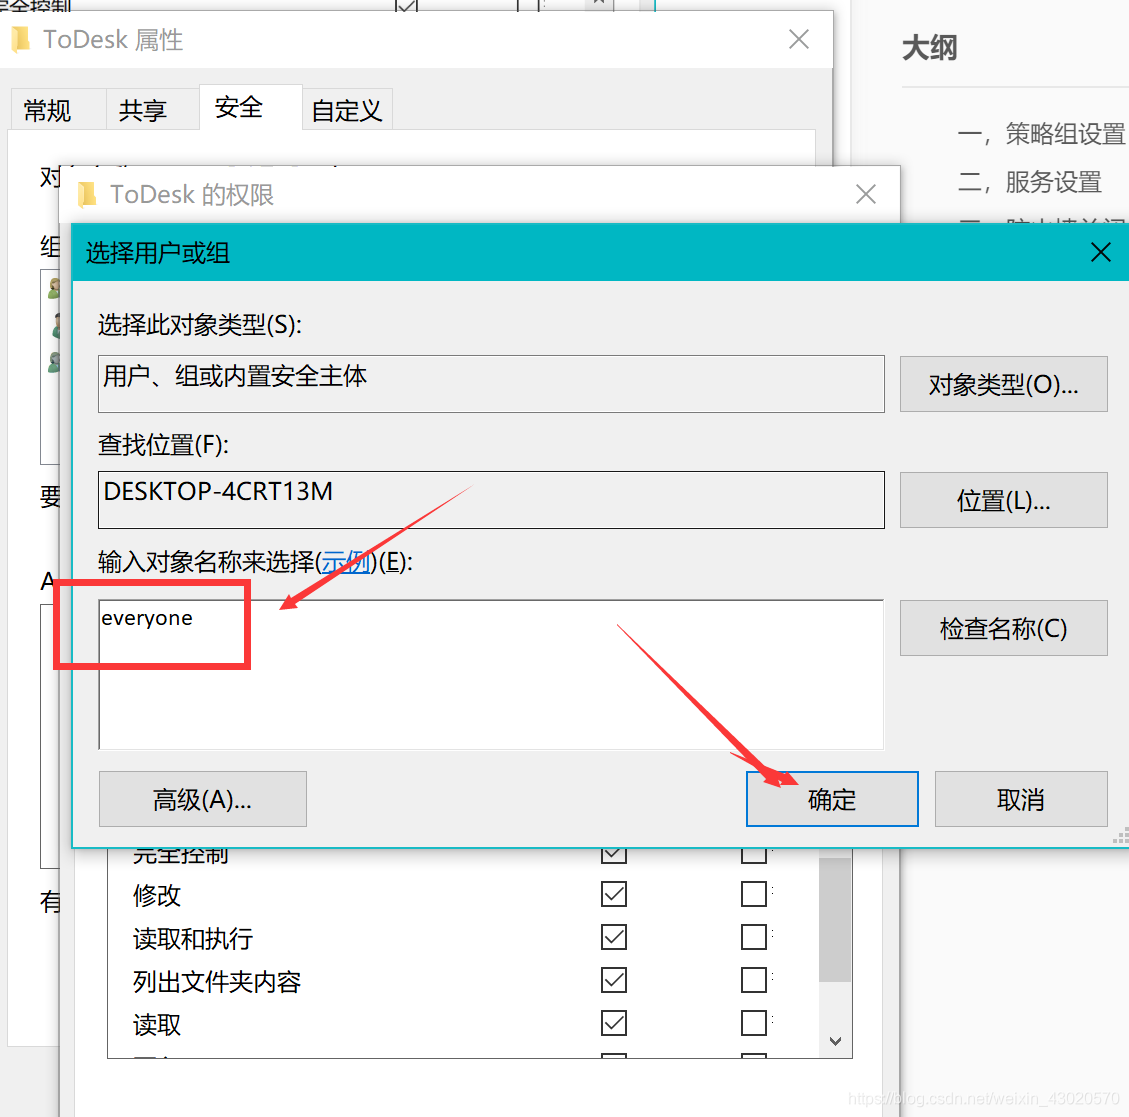The image size is (1129, 1117).
Task: Click the folder icon in ToDesk 属性 title
Action: pyautogui.click(x=22, y=39)
